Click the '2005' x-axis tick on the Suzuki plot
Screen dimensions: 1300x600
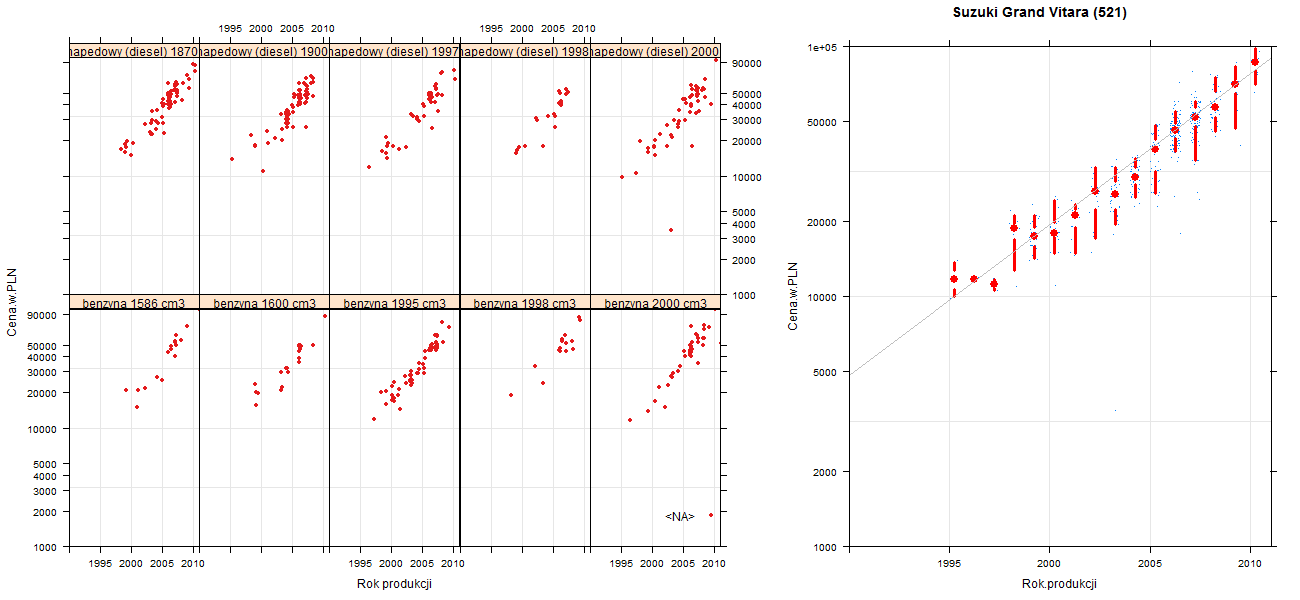tap(1150, 564)
